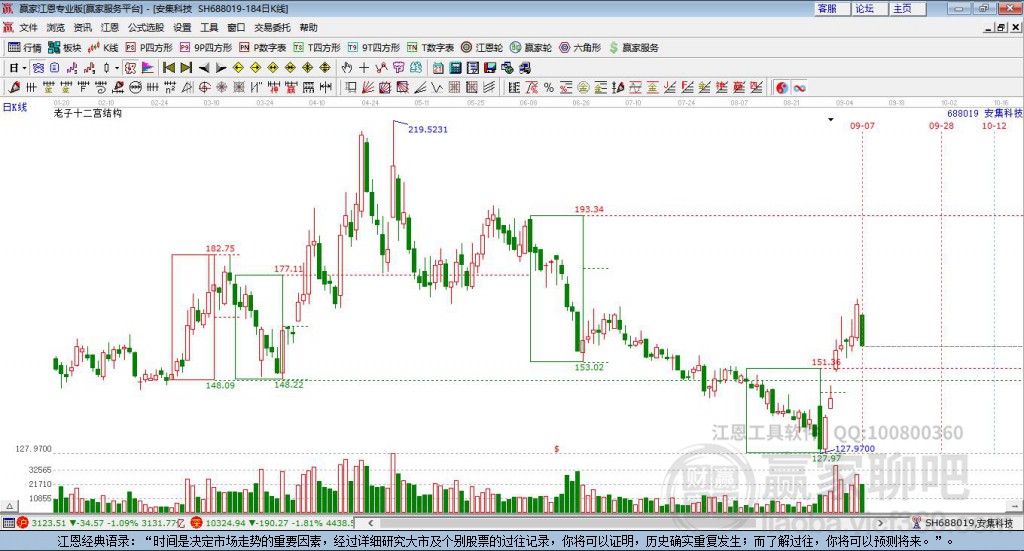1024x551 pixels.
Task: Toggle the pink flag chart icon
Action: click(148, 68)
